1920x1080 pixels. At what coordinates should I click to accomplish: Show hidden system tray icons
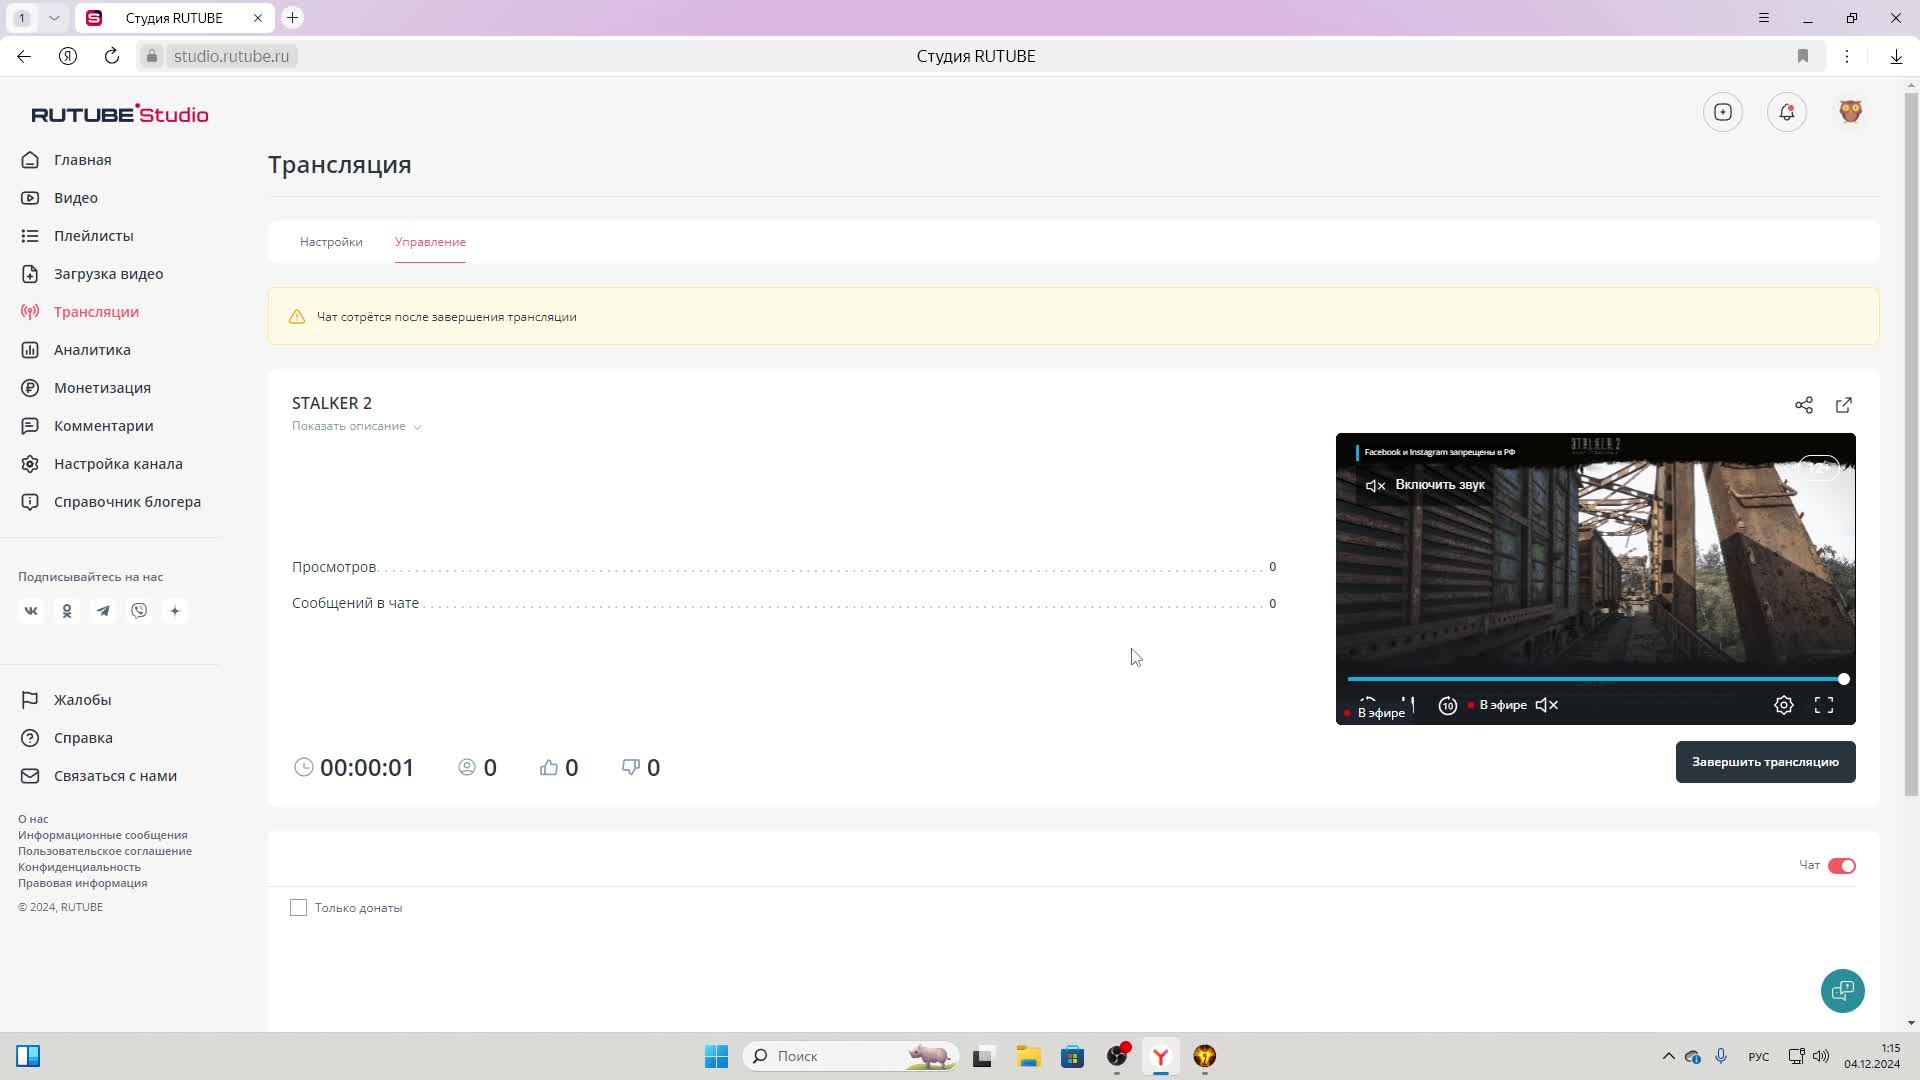1668,1056
